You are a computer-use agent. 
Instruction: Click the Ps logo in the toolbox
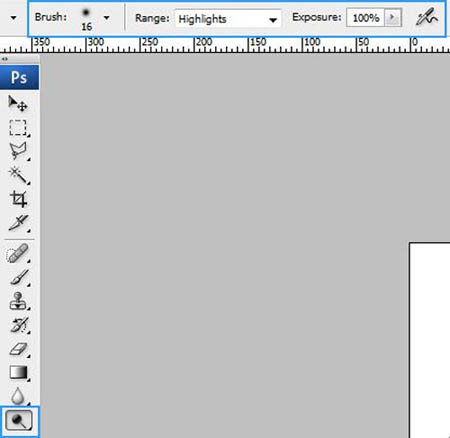point(19,77)
